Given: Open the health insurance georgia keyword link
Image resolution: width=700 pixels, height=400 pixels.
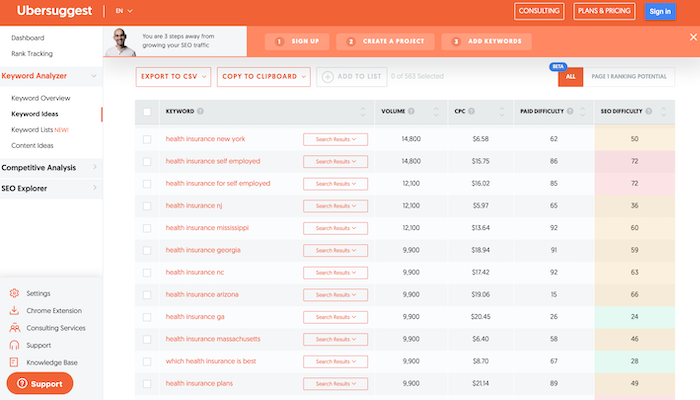Looking at the screenshot, I should click(x=203, y=250).
